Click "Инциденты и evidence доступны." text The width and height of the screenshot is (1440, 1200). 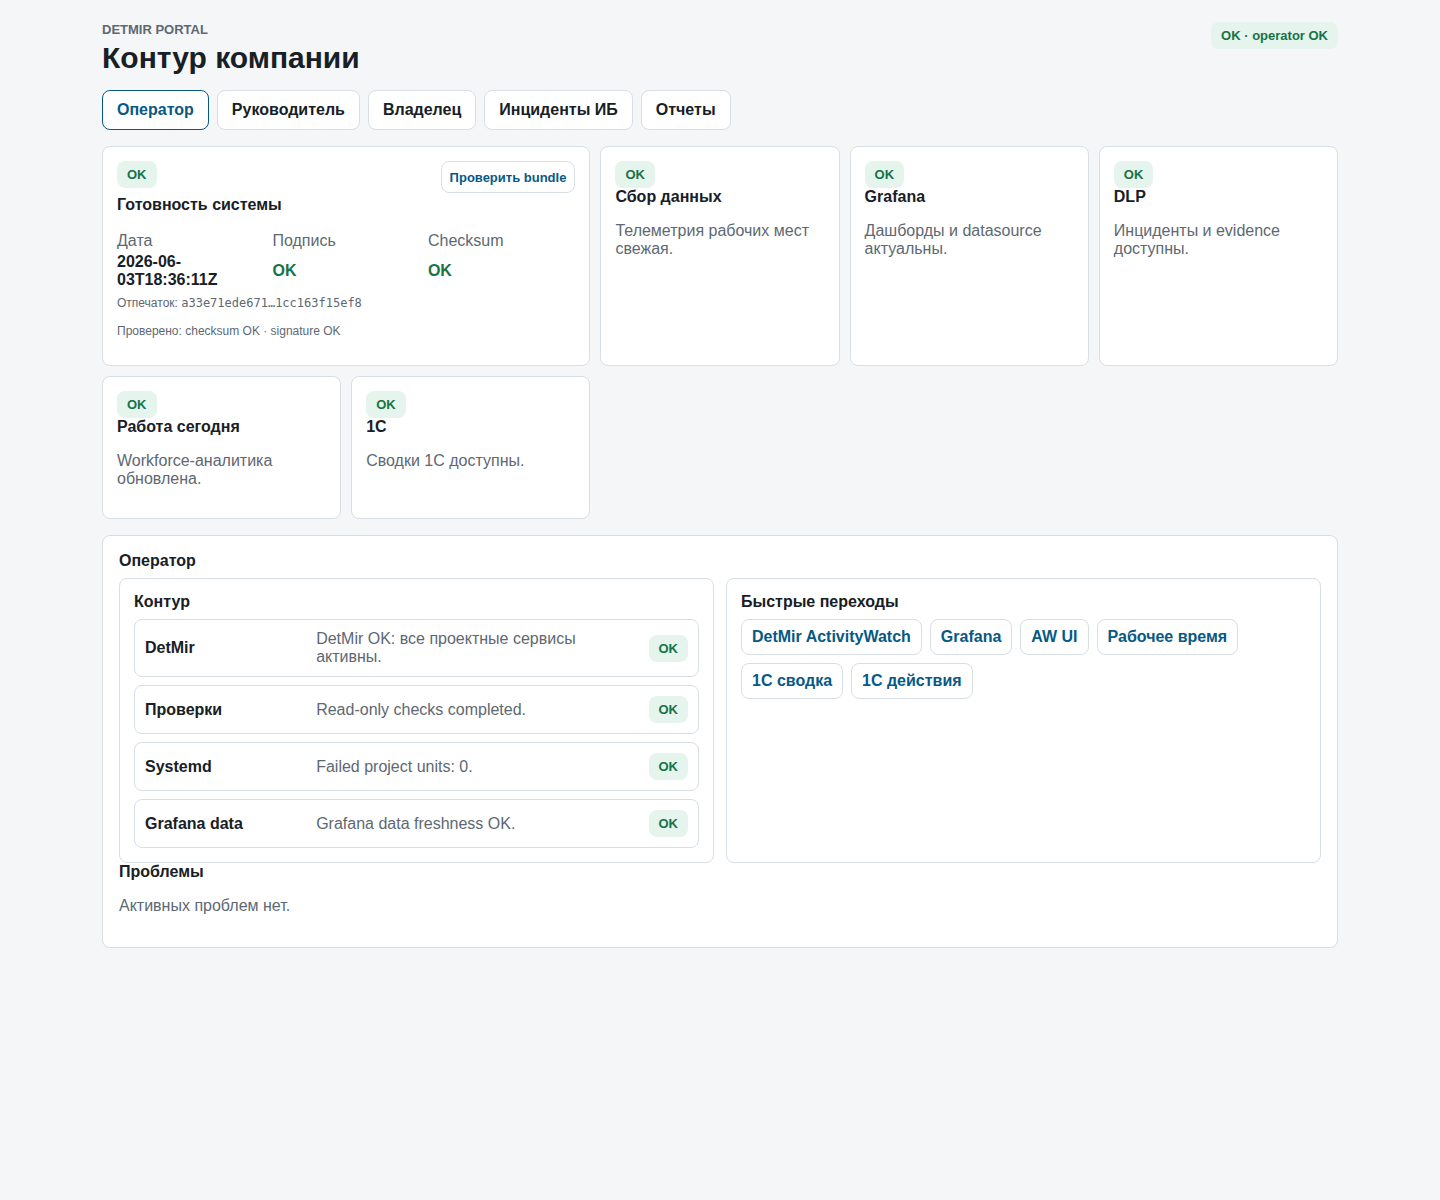[1197, 240]
